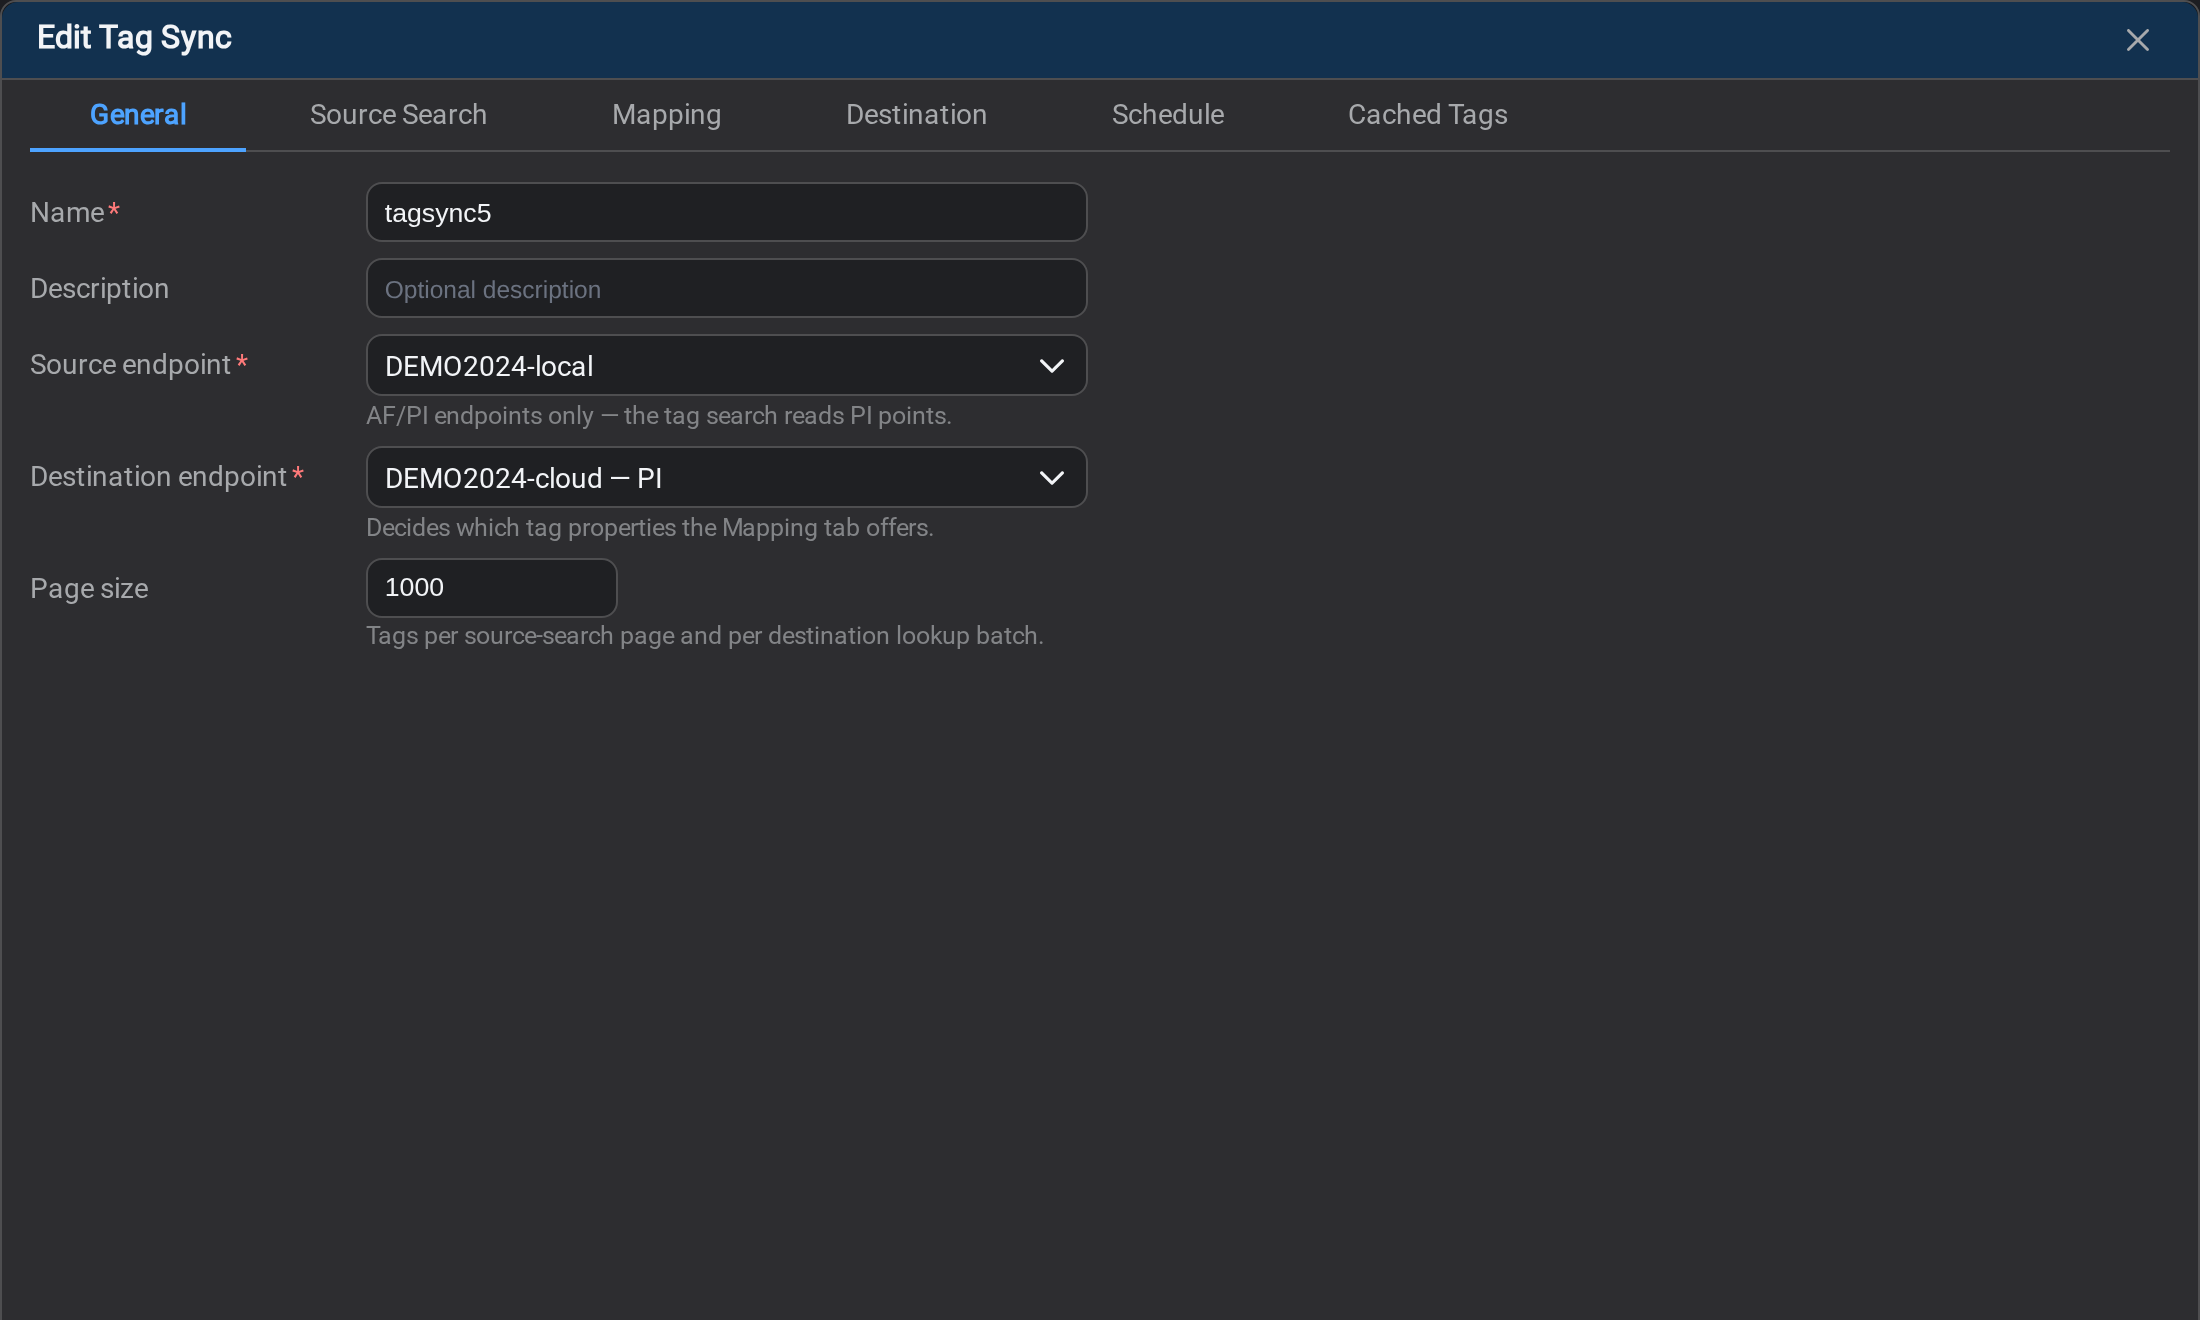
Task: Click the Page size field showing 1000
Action: click(491, 588)
